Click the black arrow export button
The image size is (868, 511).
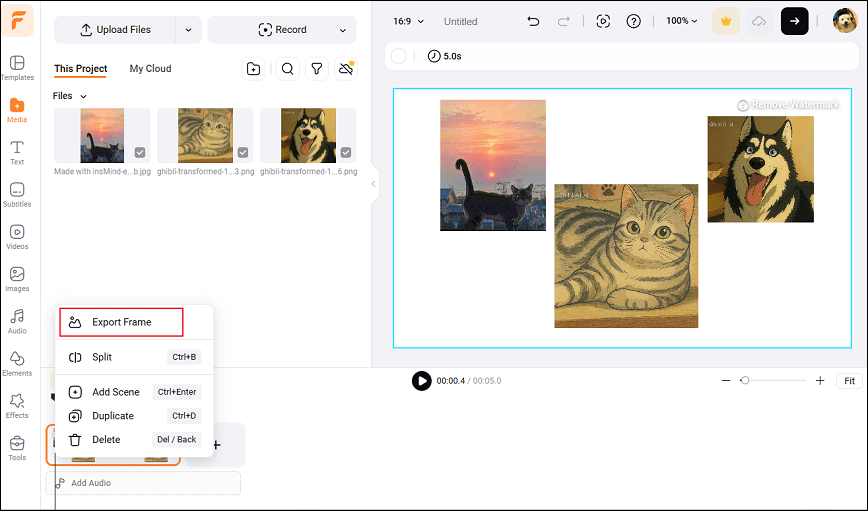[794, 21]
